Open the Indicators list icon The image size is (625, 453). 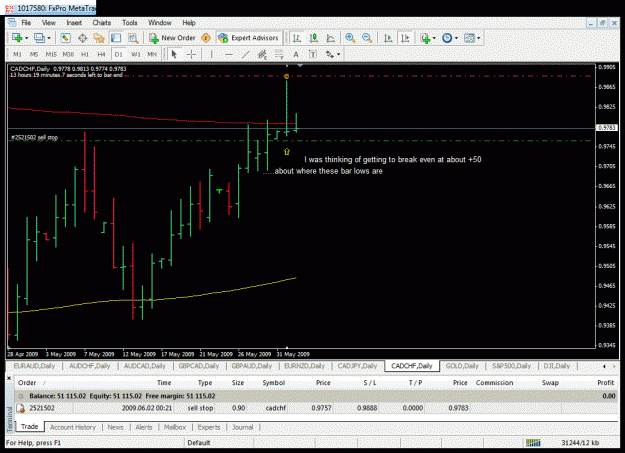pyautogui.click(x=425, y=38)
